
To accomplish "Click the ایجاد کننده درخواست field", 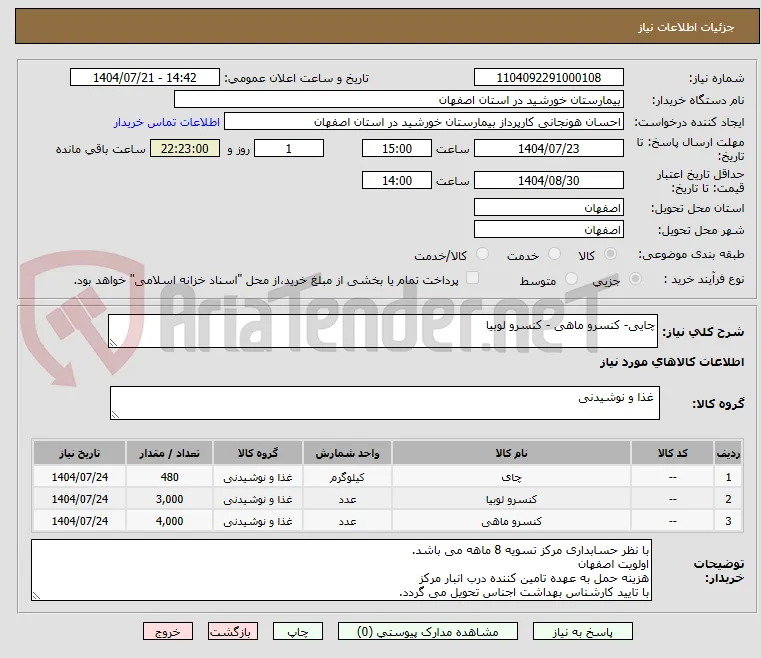I will (x=424, y=121).
